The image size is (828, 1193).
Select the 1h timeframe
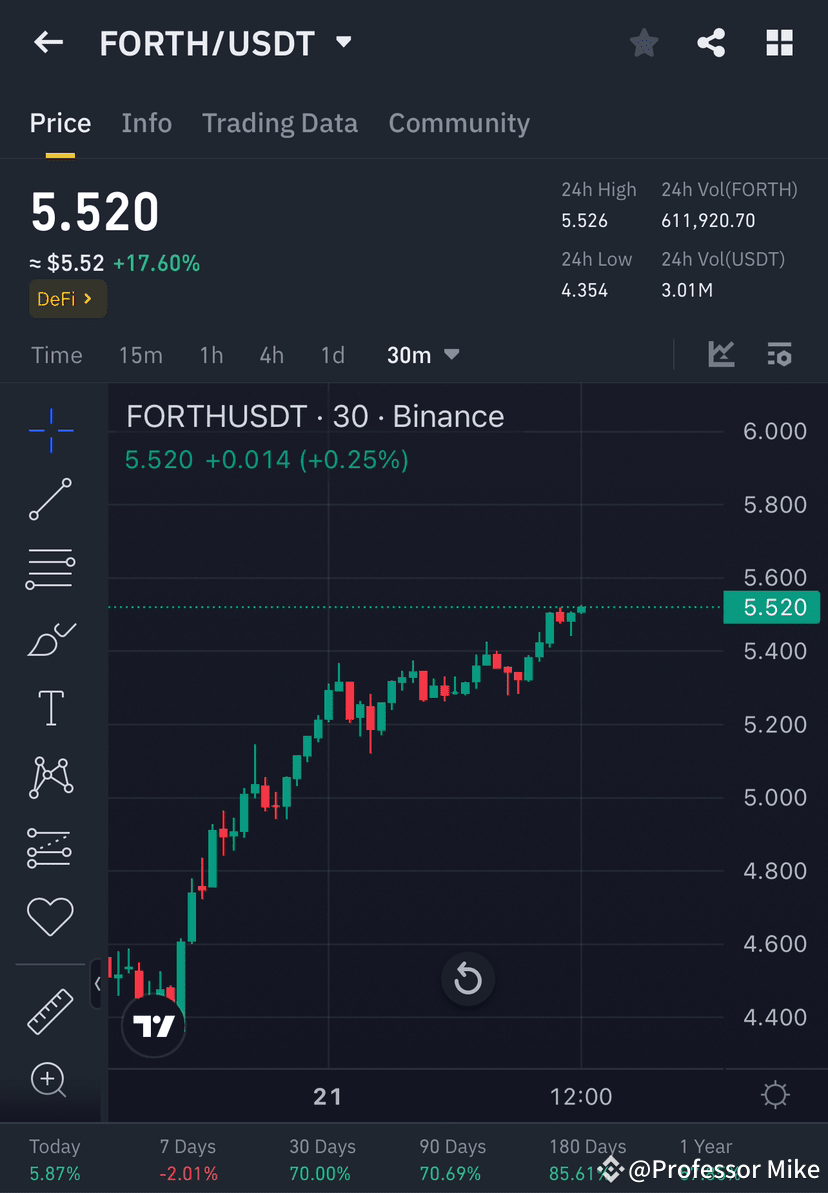[211, 354]
